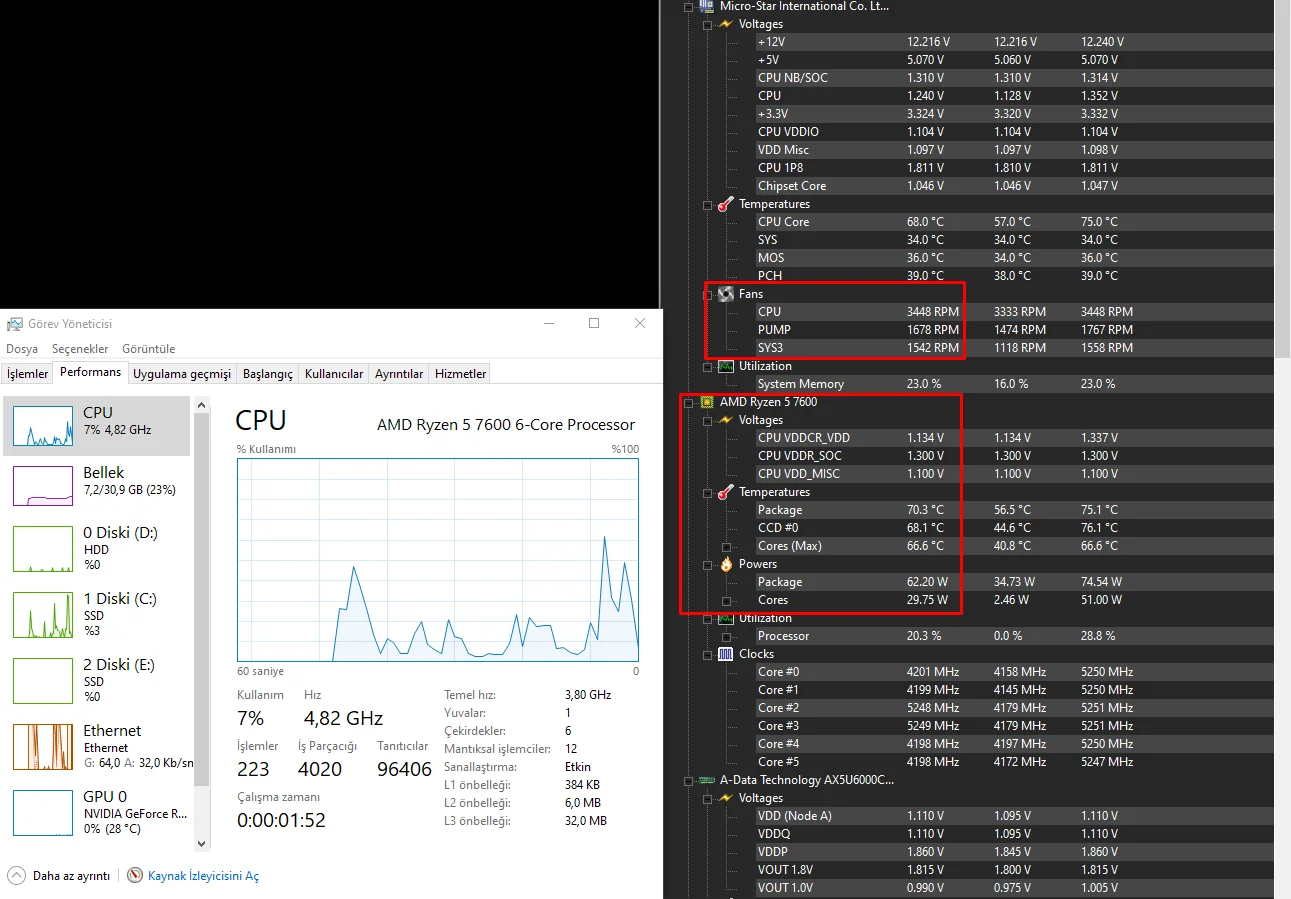
Task: Open the Kaynak İzleyicisini Aç link
Action: click(203, 876)
